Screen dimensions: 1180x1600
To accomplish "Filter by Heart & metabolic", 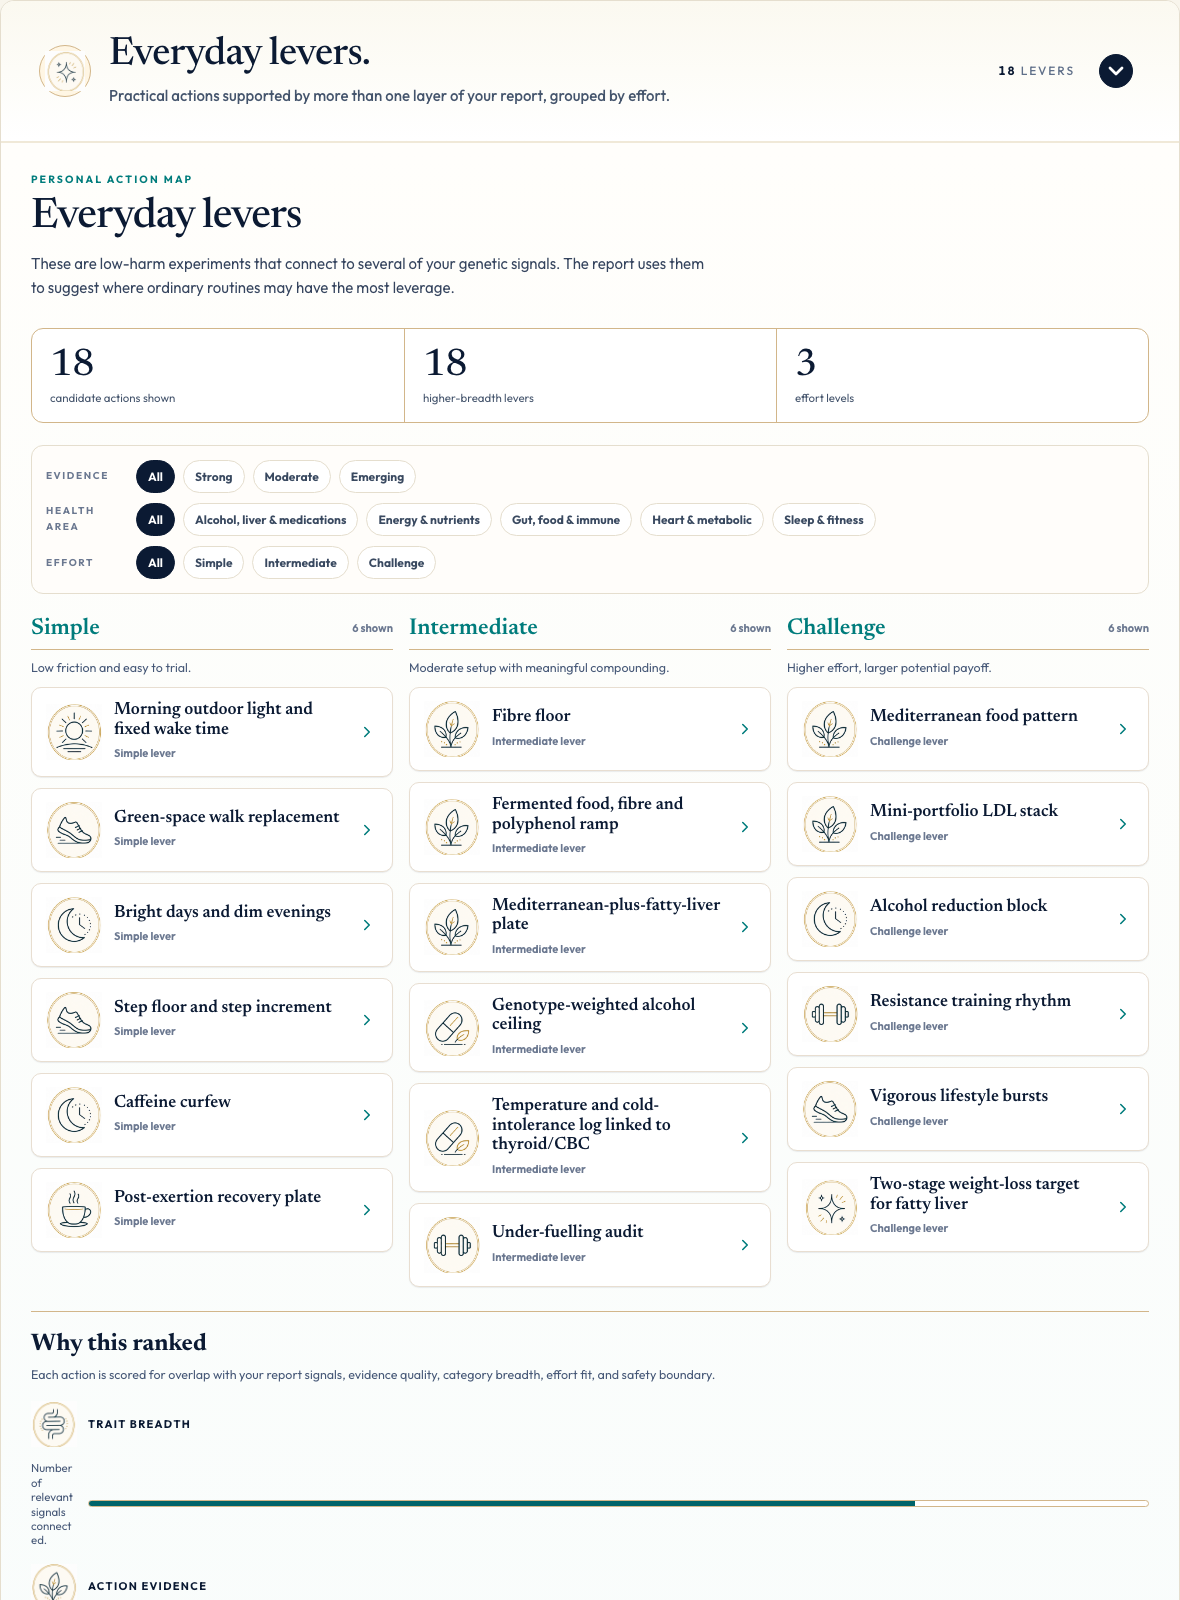I will coord(702,520).
